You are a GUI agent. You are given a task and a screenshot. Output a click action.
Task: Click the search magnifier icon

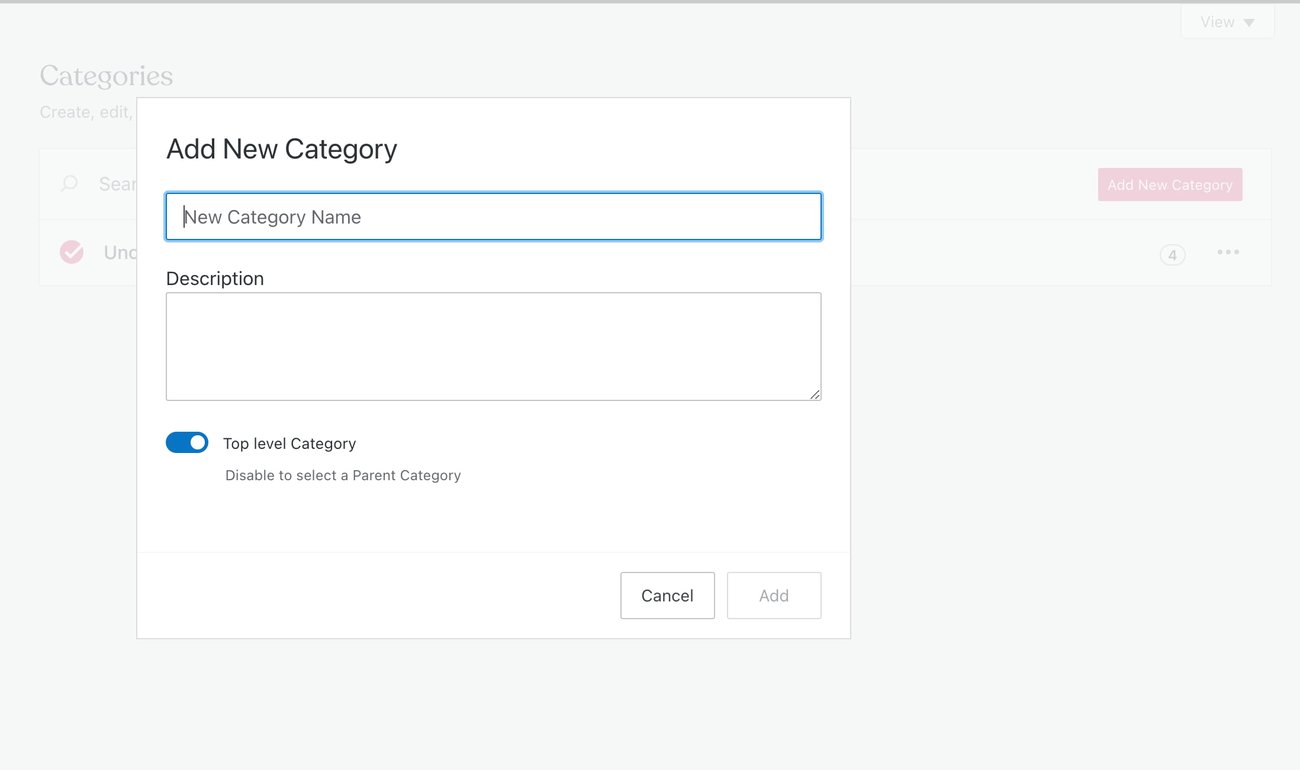tap(68, 183)
